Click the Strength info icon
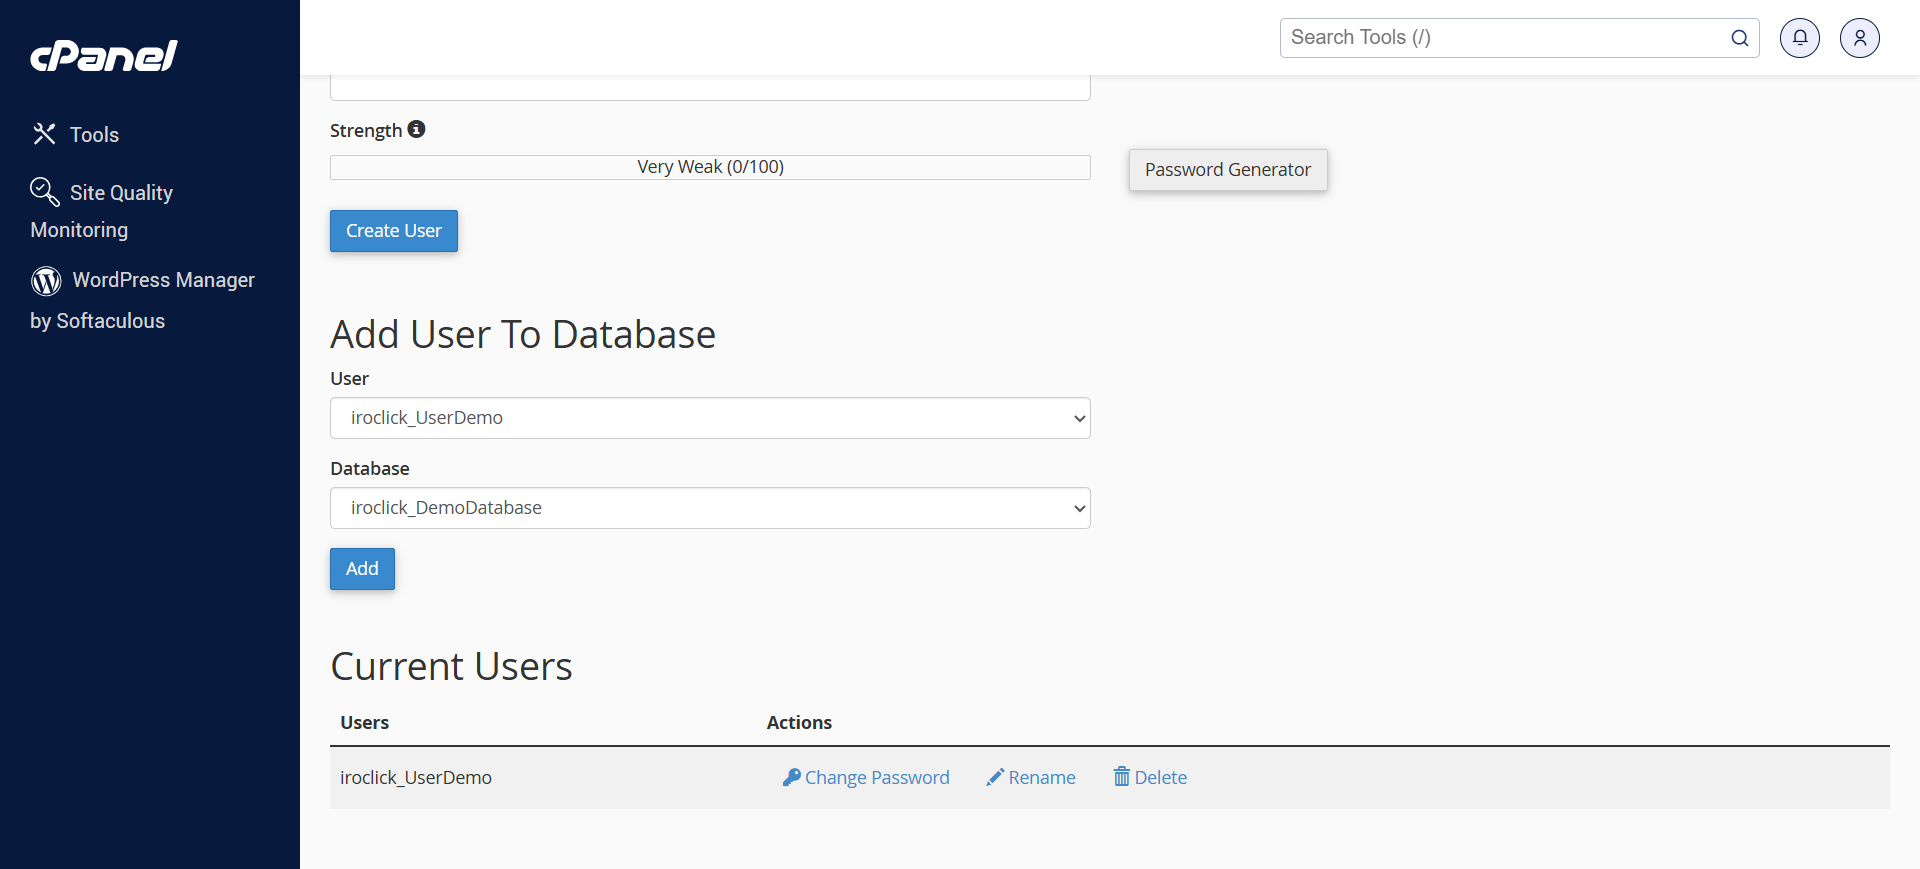The height and width of the screenshot is (869, 1920). pyautogui.click(x=417, y=129)
